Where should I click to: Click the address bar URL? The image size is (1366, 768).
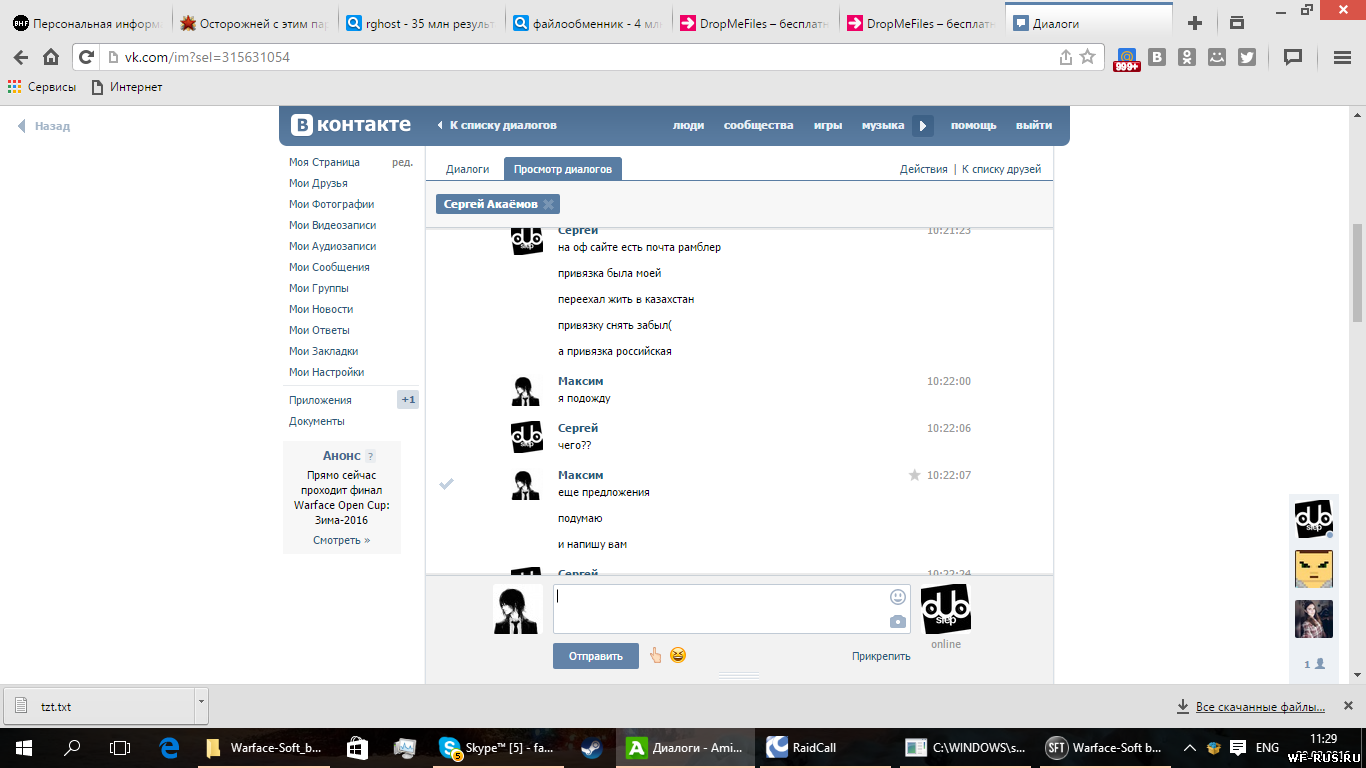(207, 58)
